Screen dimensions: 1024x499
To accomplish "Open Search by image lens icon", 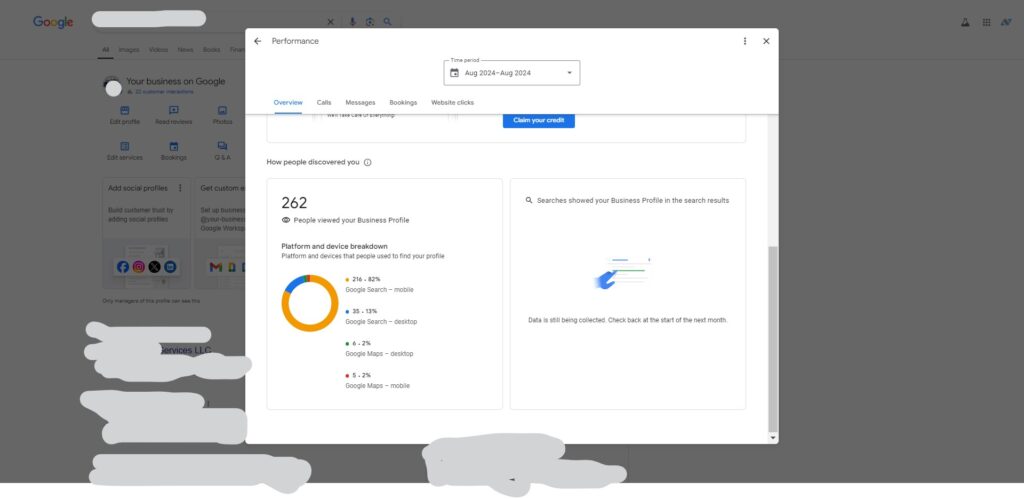I will tap(370, 22).
